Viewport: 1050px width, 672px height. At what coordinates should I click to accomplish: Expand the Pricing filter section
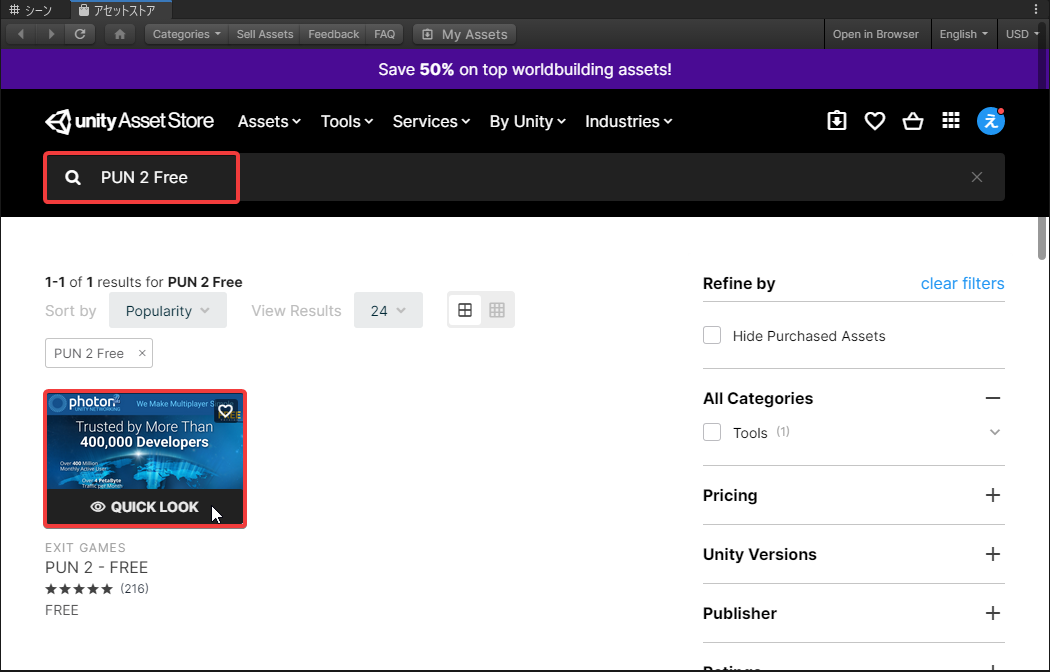coord(993,495)
